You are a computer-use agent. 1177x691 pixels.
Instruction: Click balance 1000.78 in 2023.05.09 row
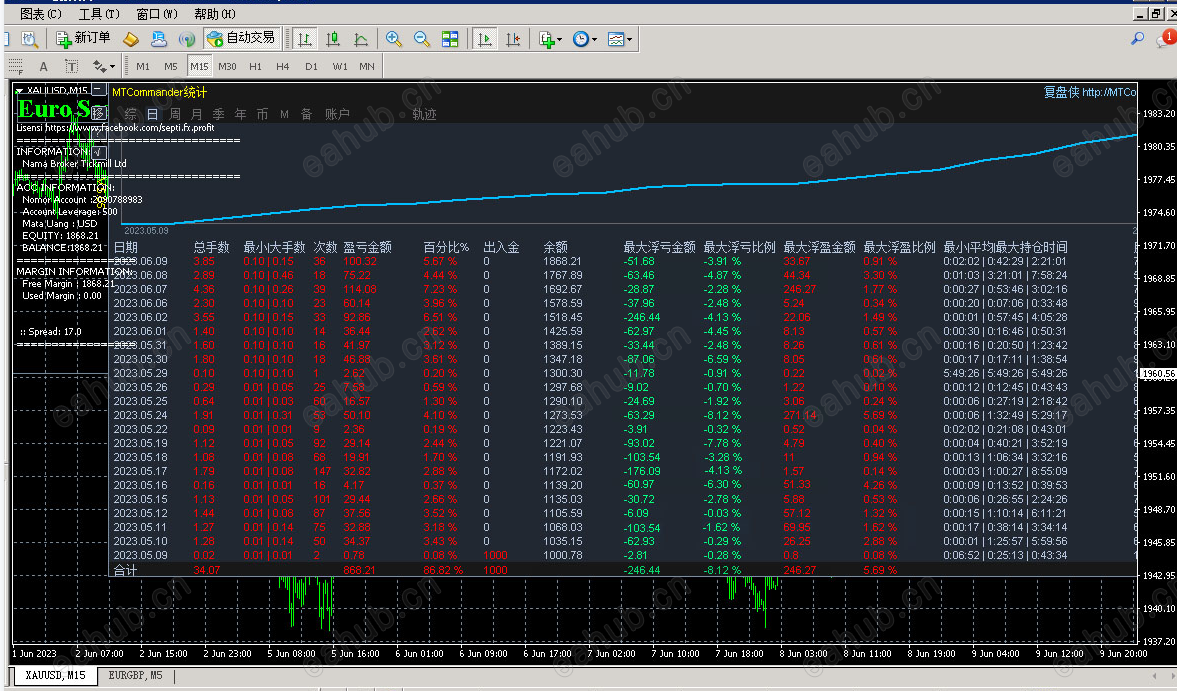coord(563,555)
